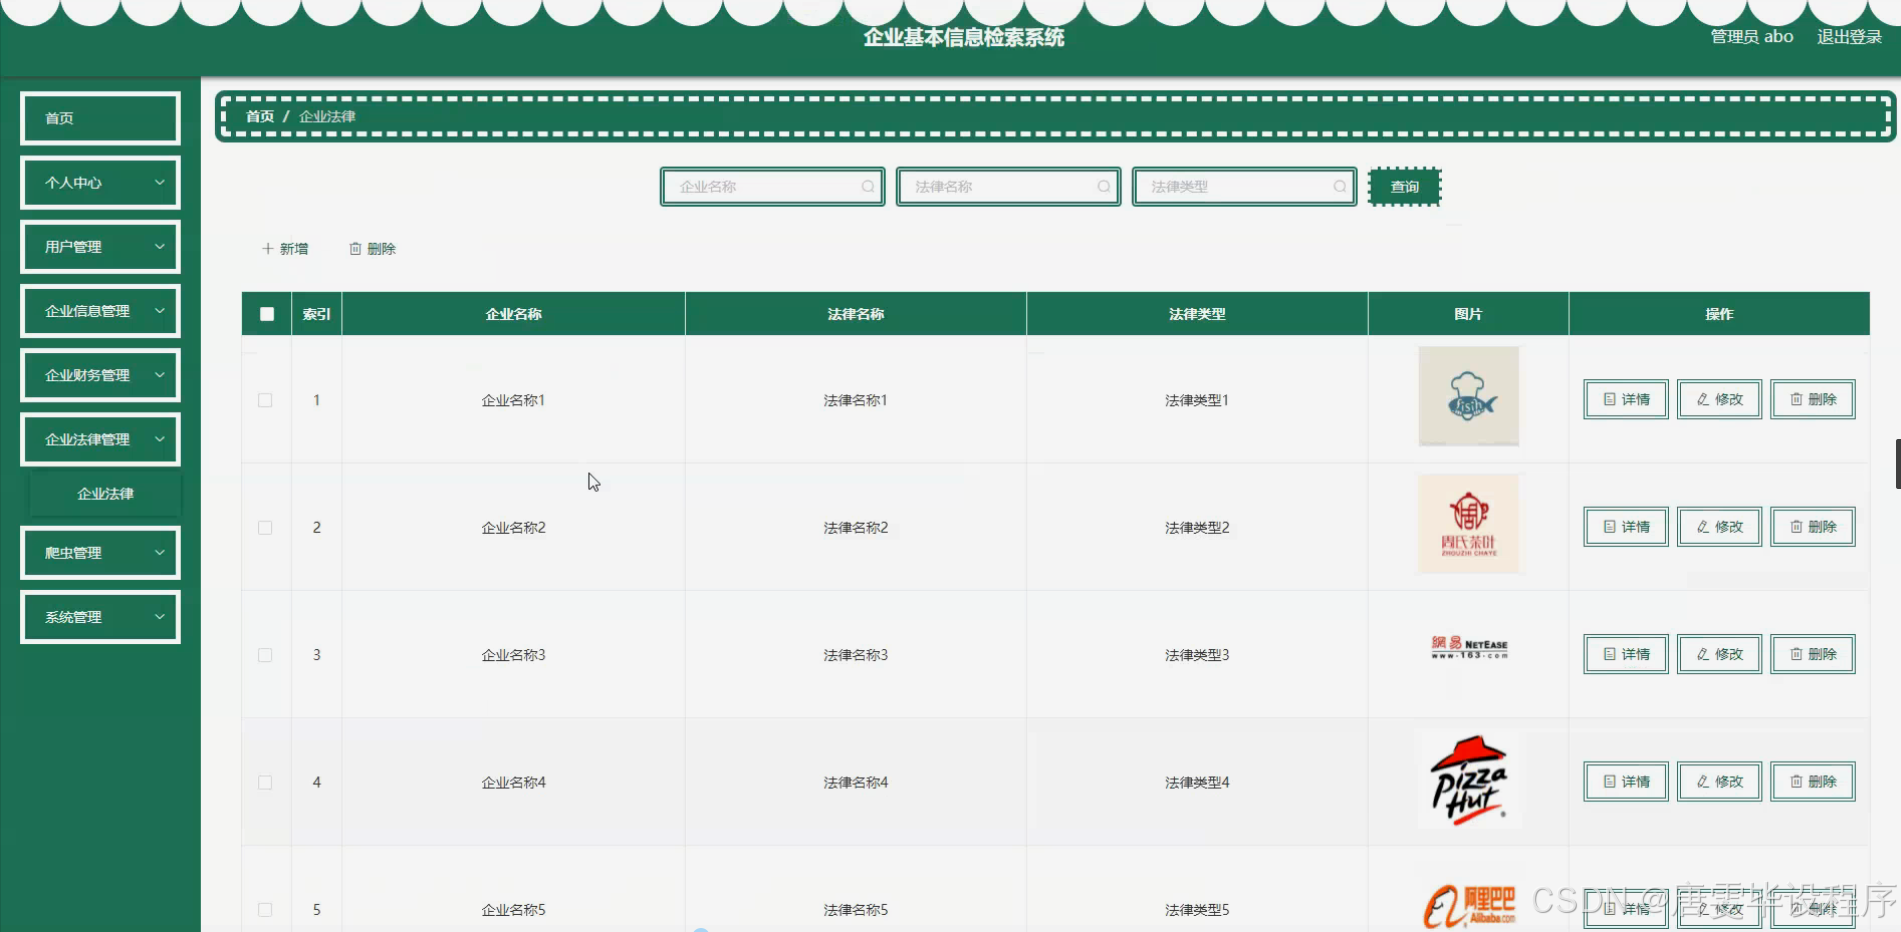The width and height of the screenshot is (1901, 932).
Task: Edit 企业名称2 row with 修改
Action: coord(1719,526)
